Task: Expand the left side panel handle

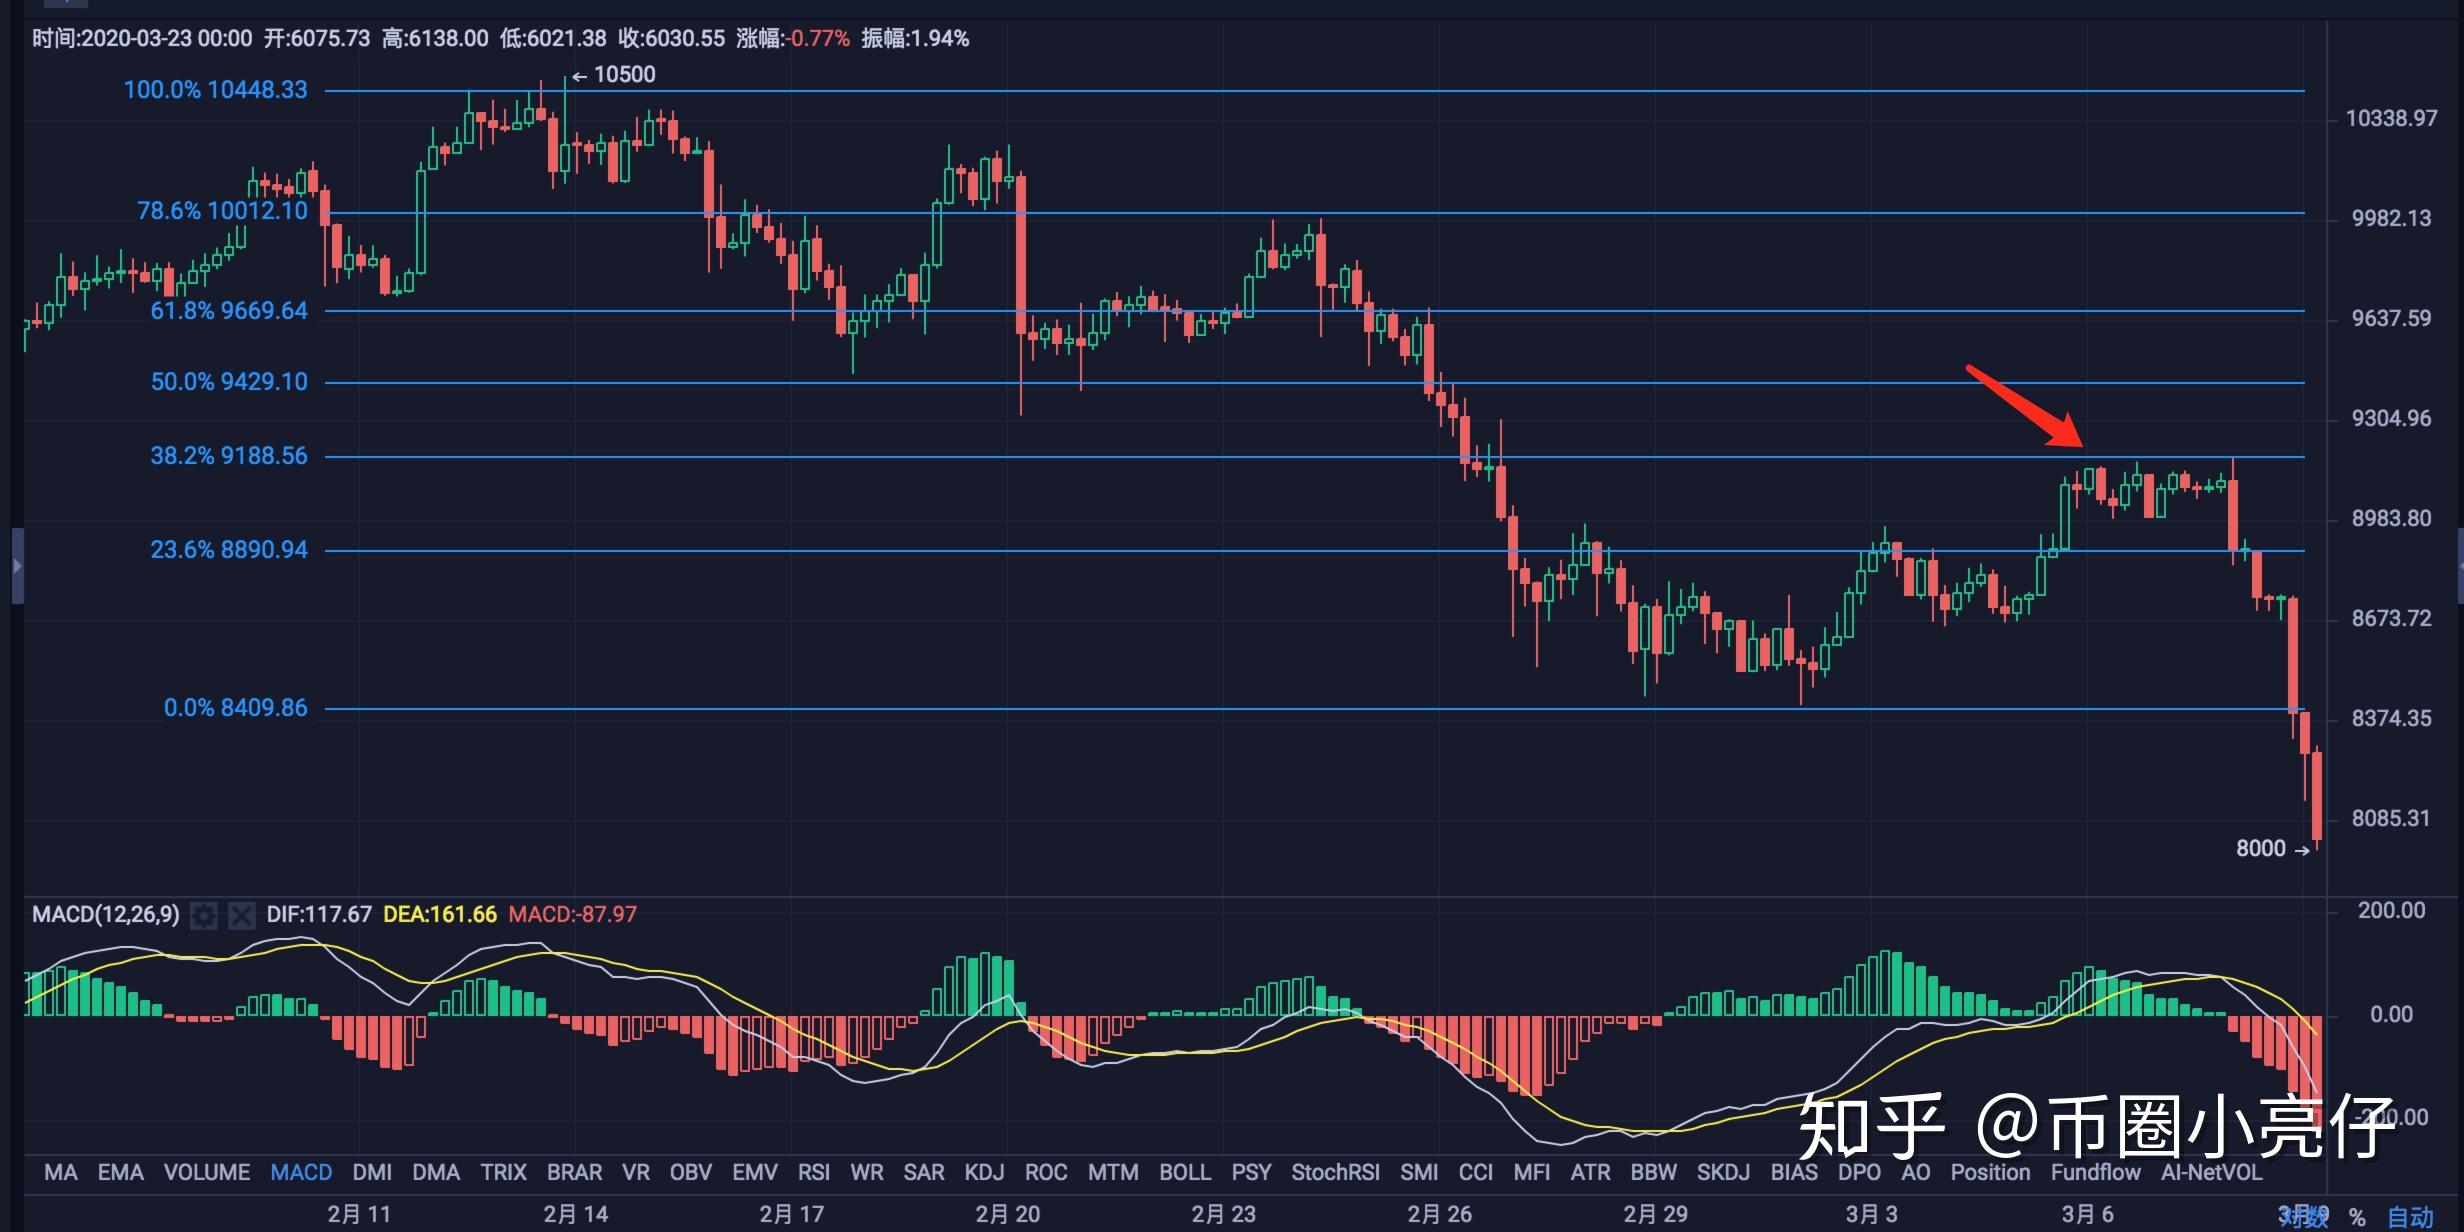Action: [17, 566]
